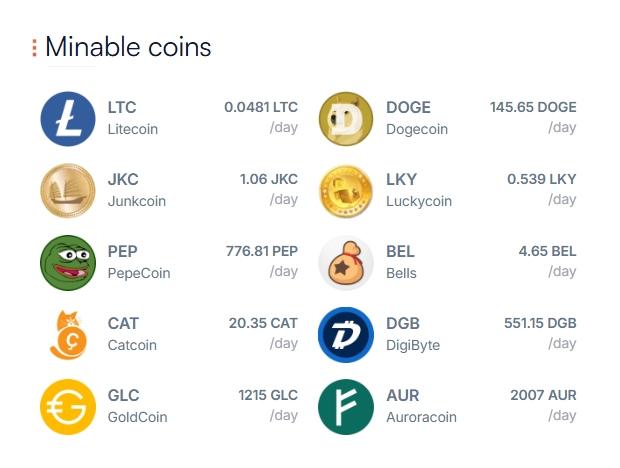Select the 551.15 DGB daily amount
The height and width of the screenshot is (468, 620).
[540, 323]
